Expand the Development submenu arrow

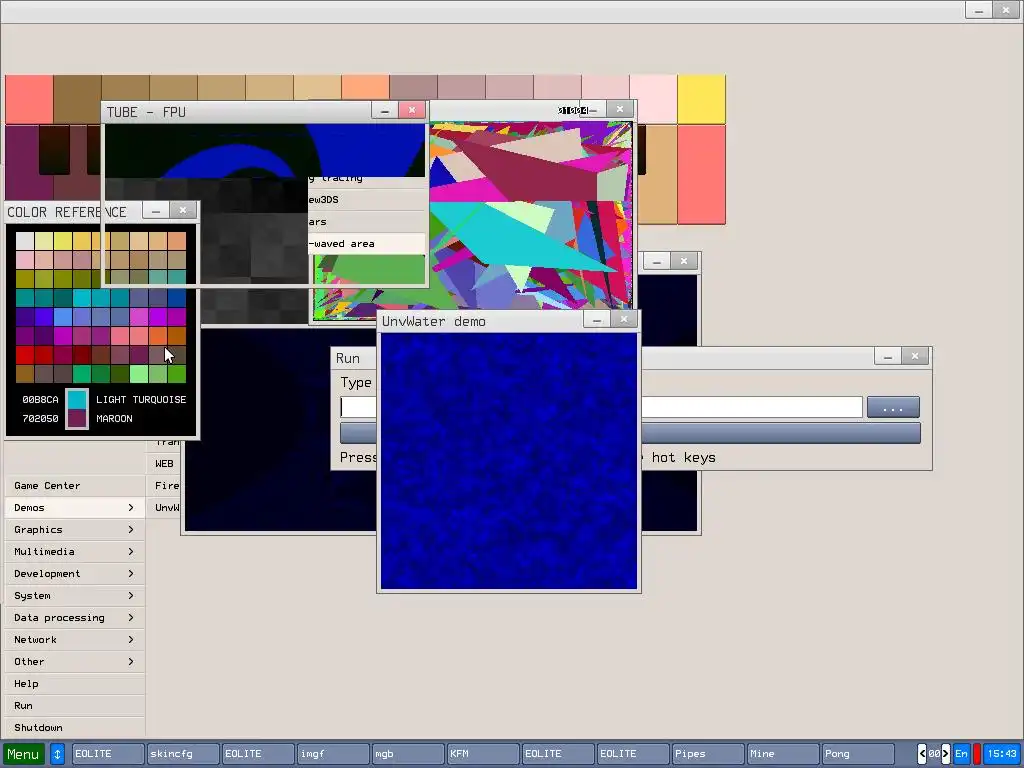tap(131, 573)
